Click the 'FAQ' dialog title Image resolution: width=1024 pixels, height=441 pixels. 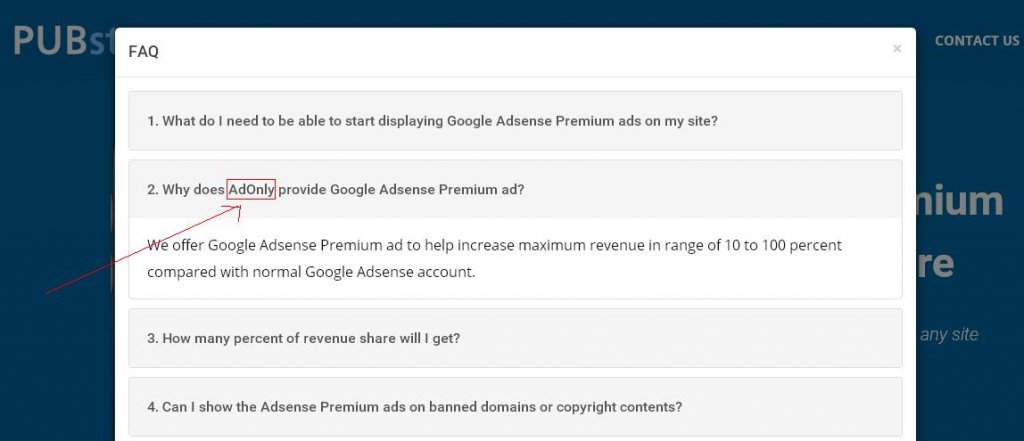144,52
